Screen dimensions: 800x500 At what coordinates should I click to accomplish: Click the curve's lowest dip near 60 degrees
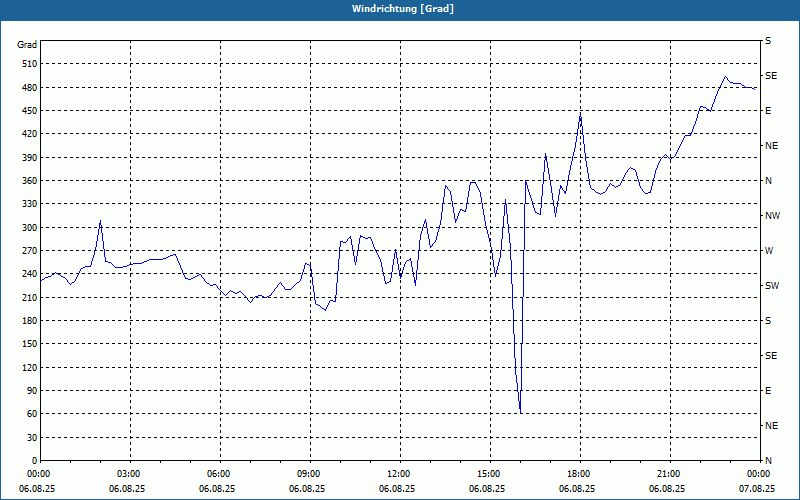tap(520, 412)
